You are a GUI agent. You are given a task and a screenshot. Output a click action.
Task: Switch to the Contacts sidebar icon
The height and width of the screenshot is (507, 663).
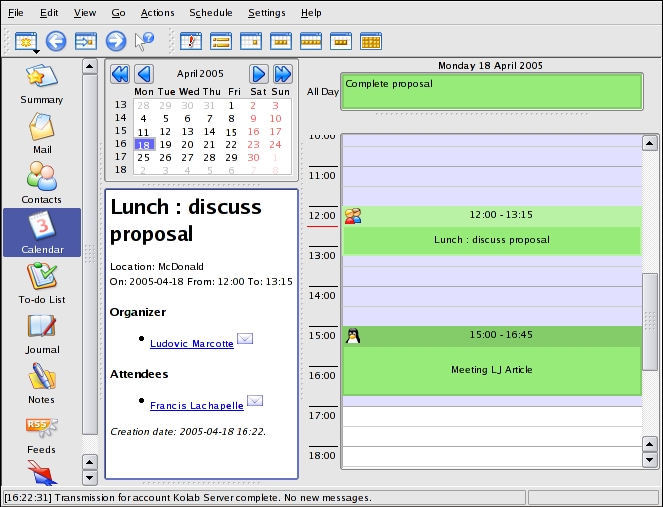coord(42,183)
